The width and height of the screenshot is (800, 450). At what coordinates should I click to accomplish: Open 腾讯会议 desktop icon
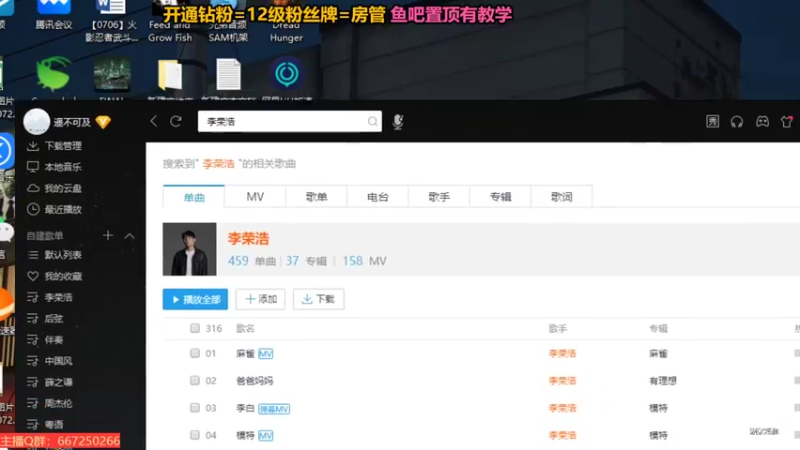(54, 14)
